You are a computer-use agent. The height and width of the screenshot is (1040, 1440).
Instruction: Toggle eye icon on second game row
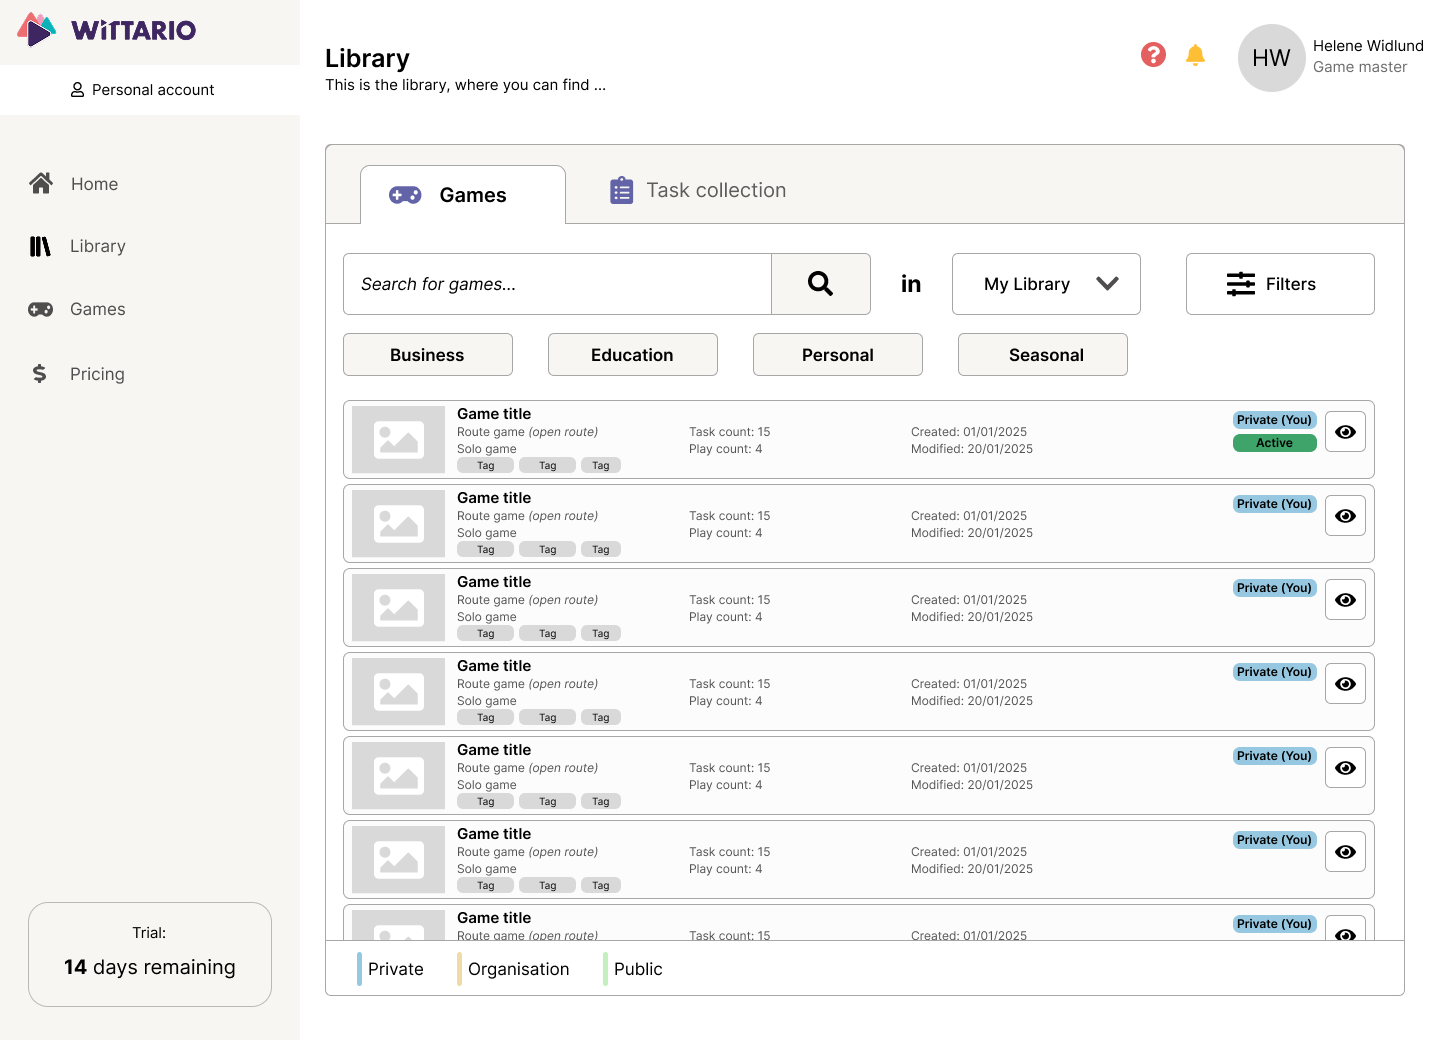[1345, 516]
